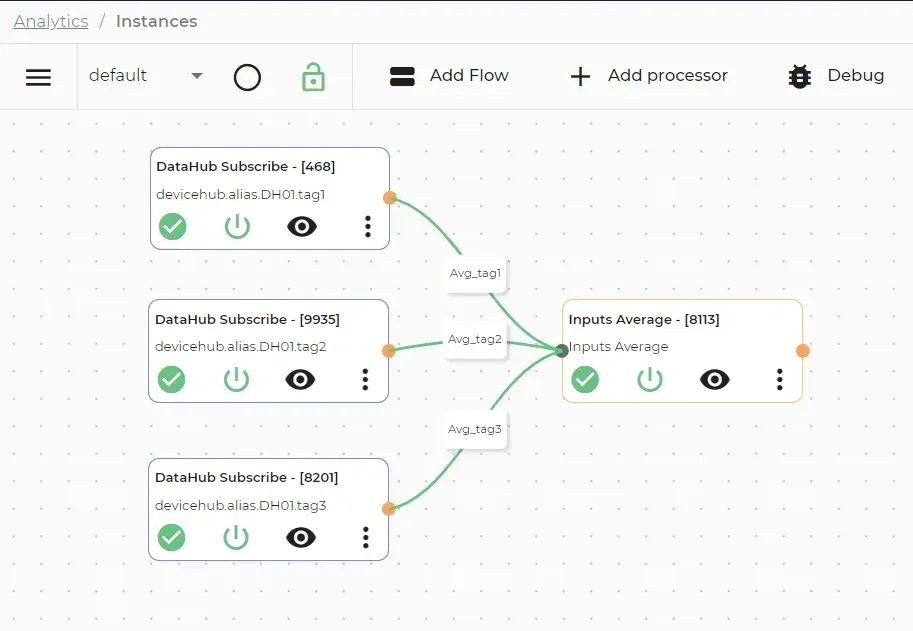913x631 pixels.
Task: Toggle eye view on Inputs Average [8113]
Action: (715, 380)
